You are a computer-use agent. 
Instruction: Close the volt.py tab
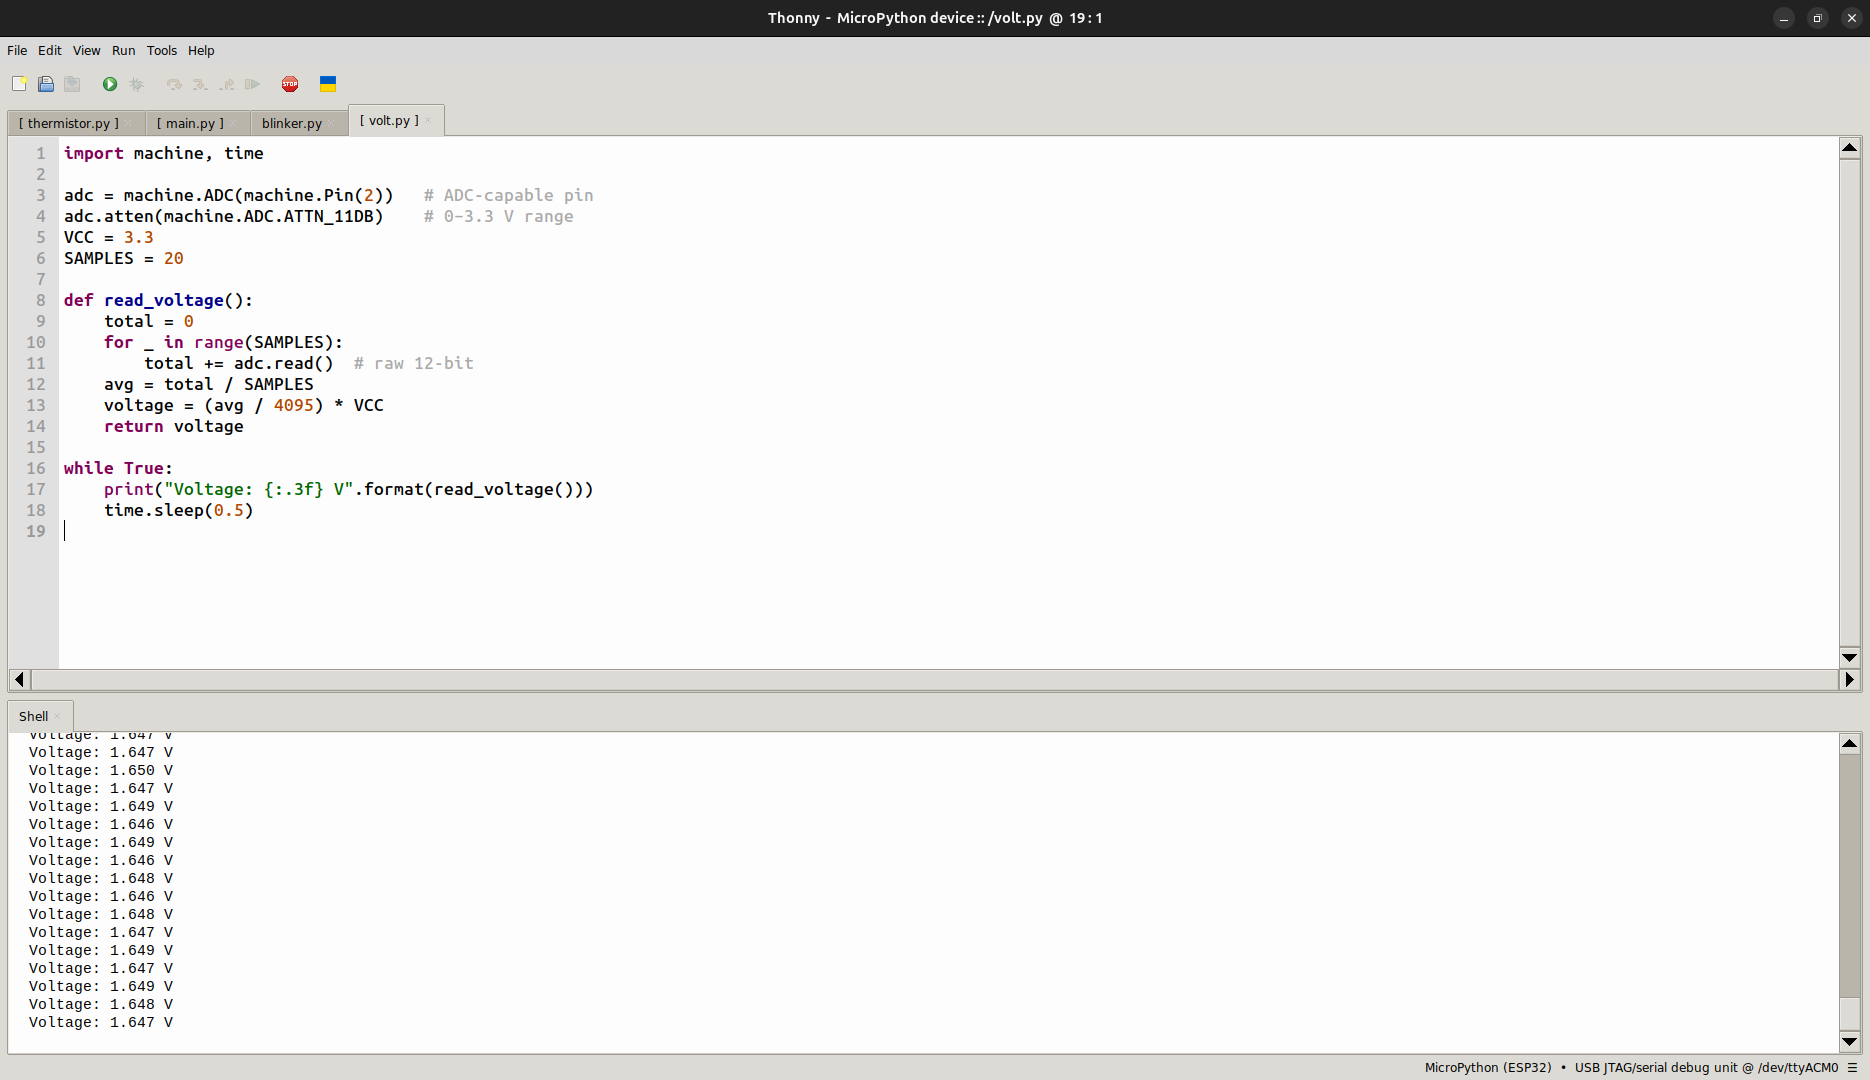point(428,118)
